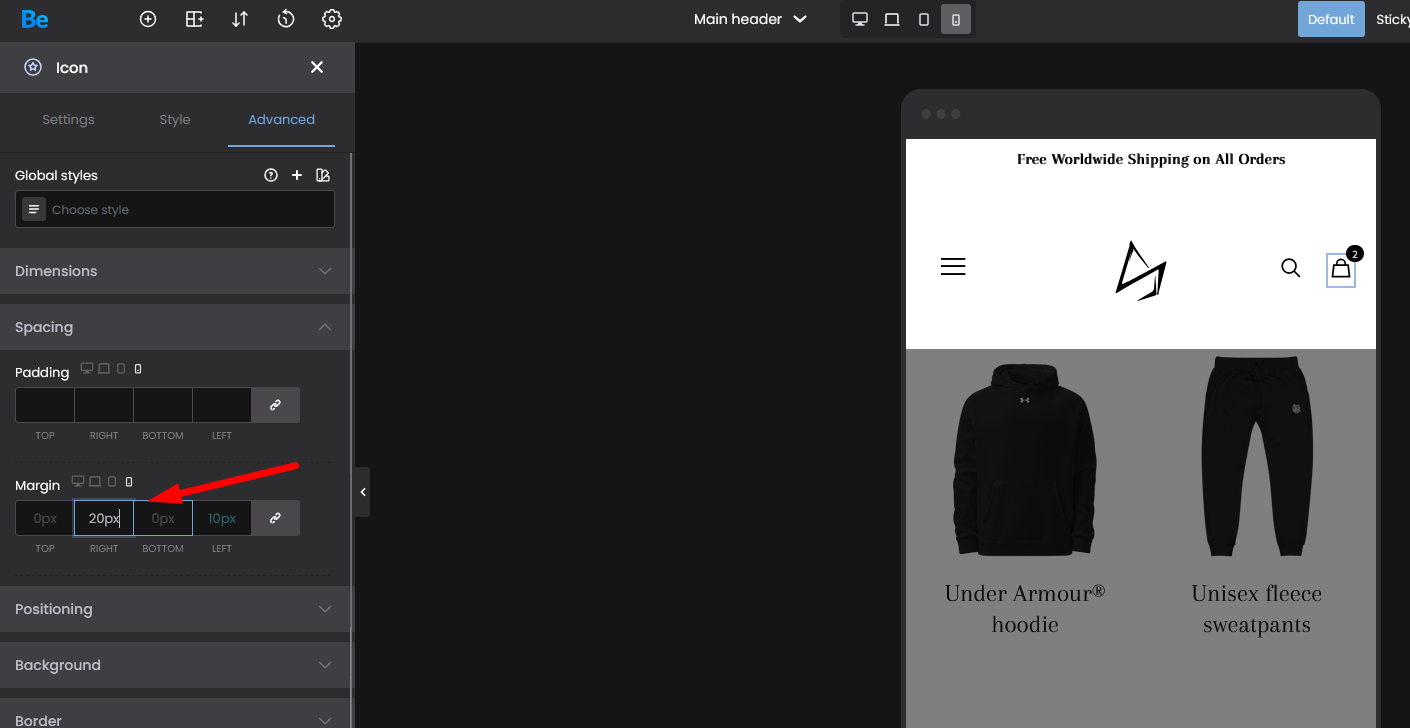Open the builder settings gear icon
1410x728 pixels.
click(x=332, y=19)
